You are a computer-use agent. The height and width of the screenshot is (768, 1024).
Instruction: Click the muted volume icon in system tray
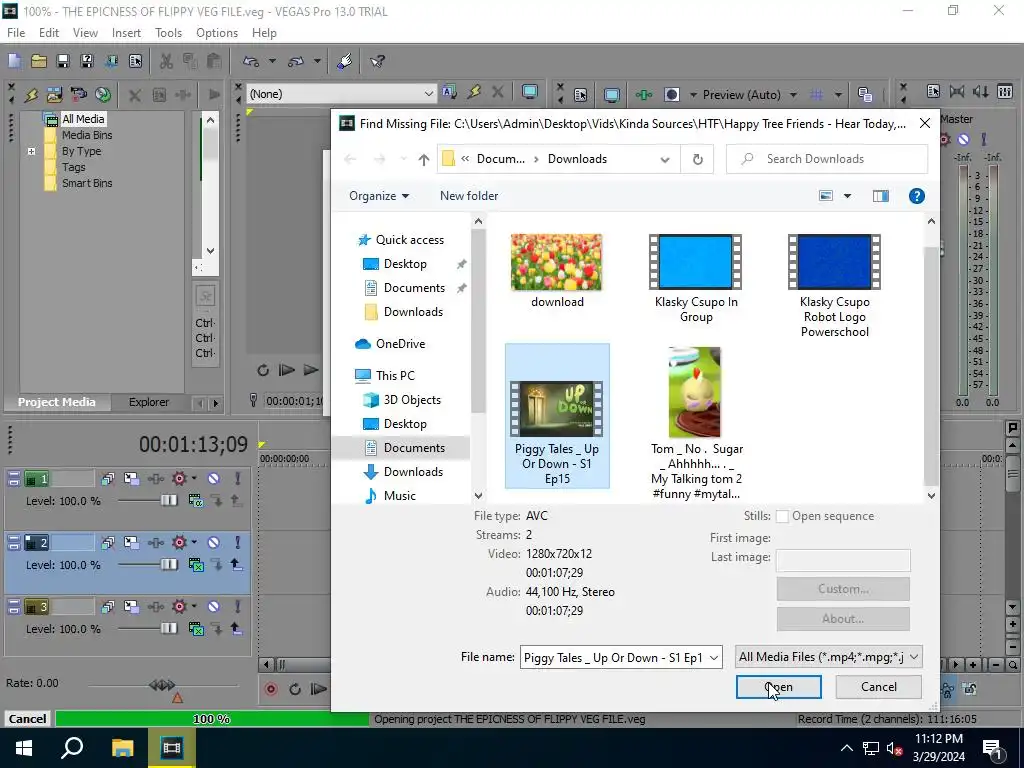tap(893, 748)
